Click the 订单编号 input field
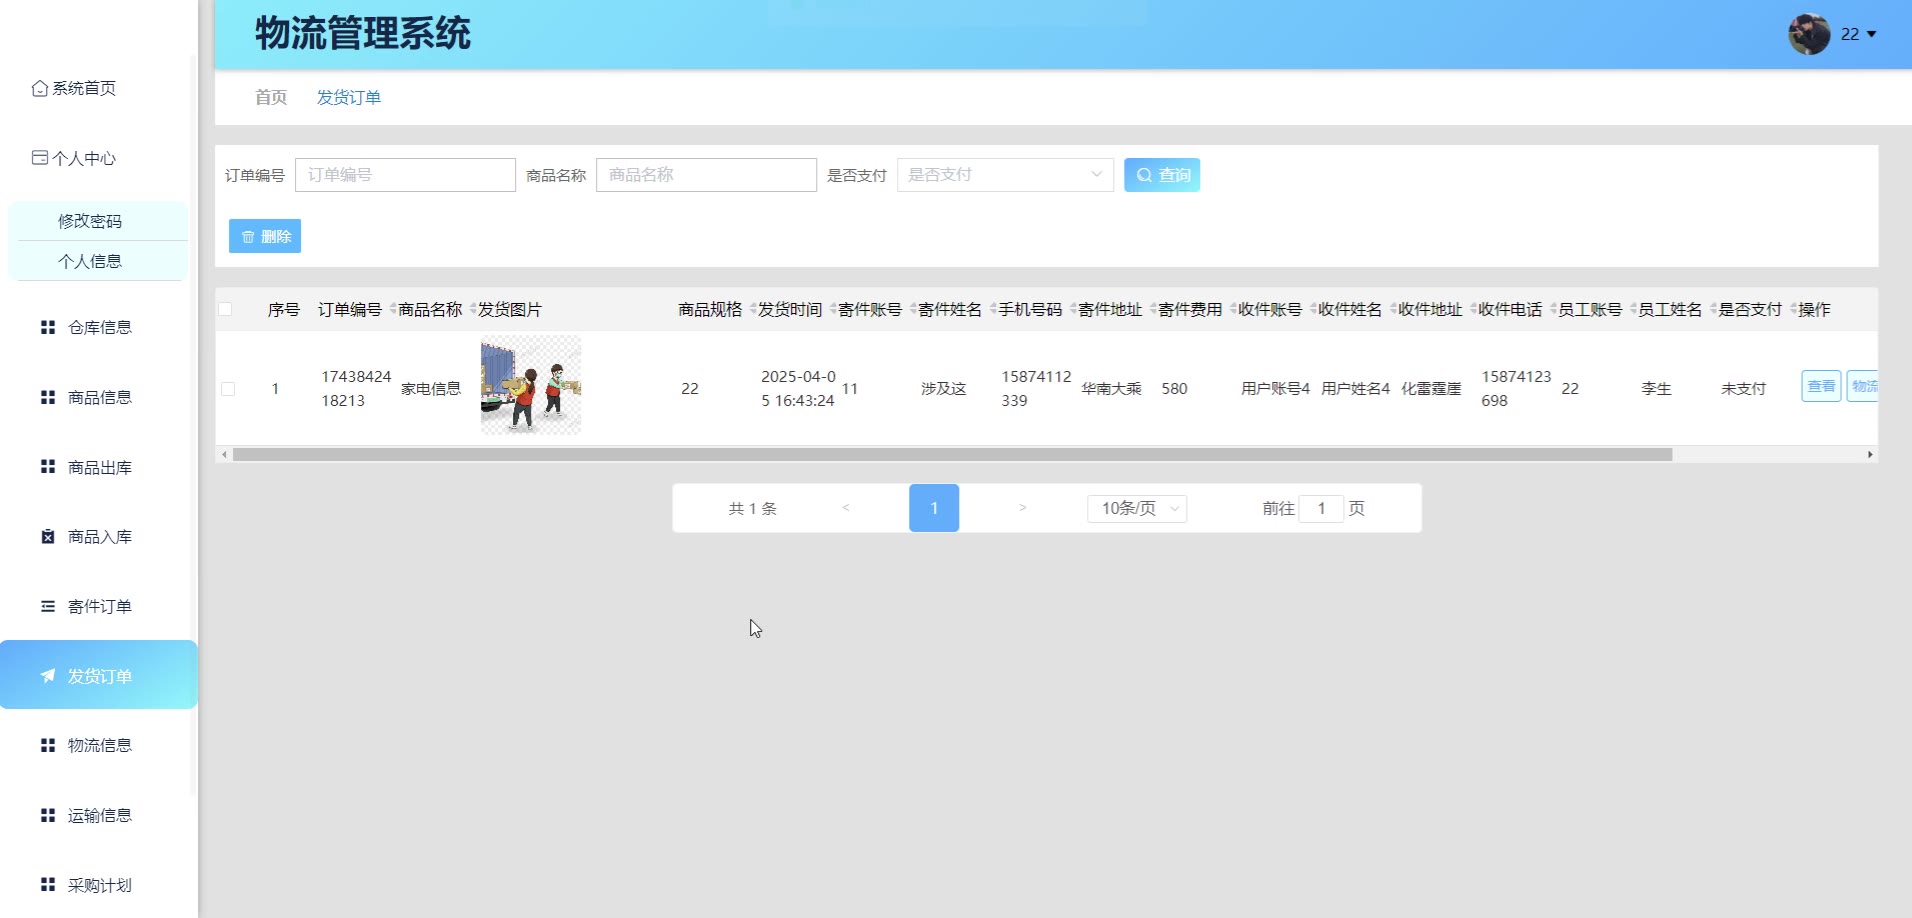 (405, 175)
